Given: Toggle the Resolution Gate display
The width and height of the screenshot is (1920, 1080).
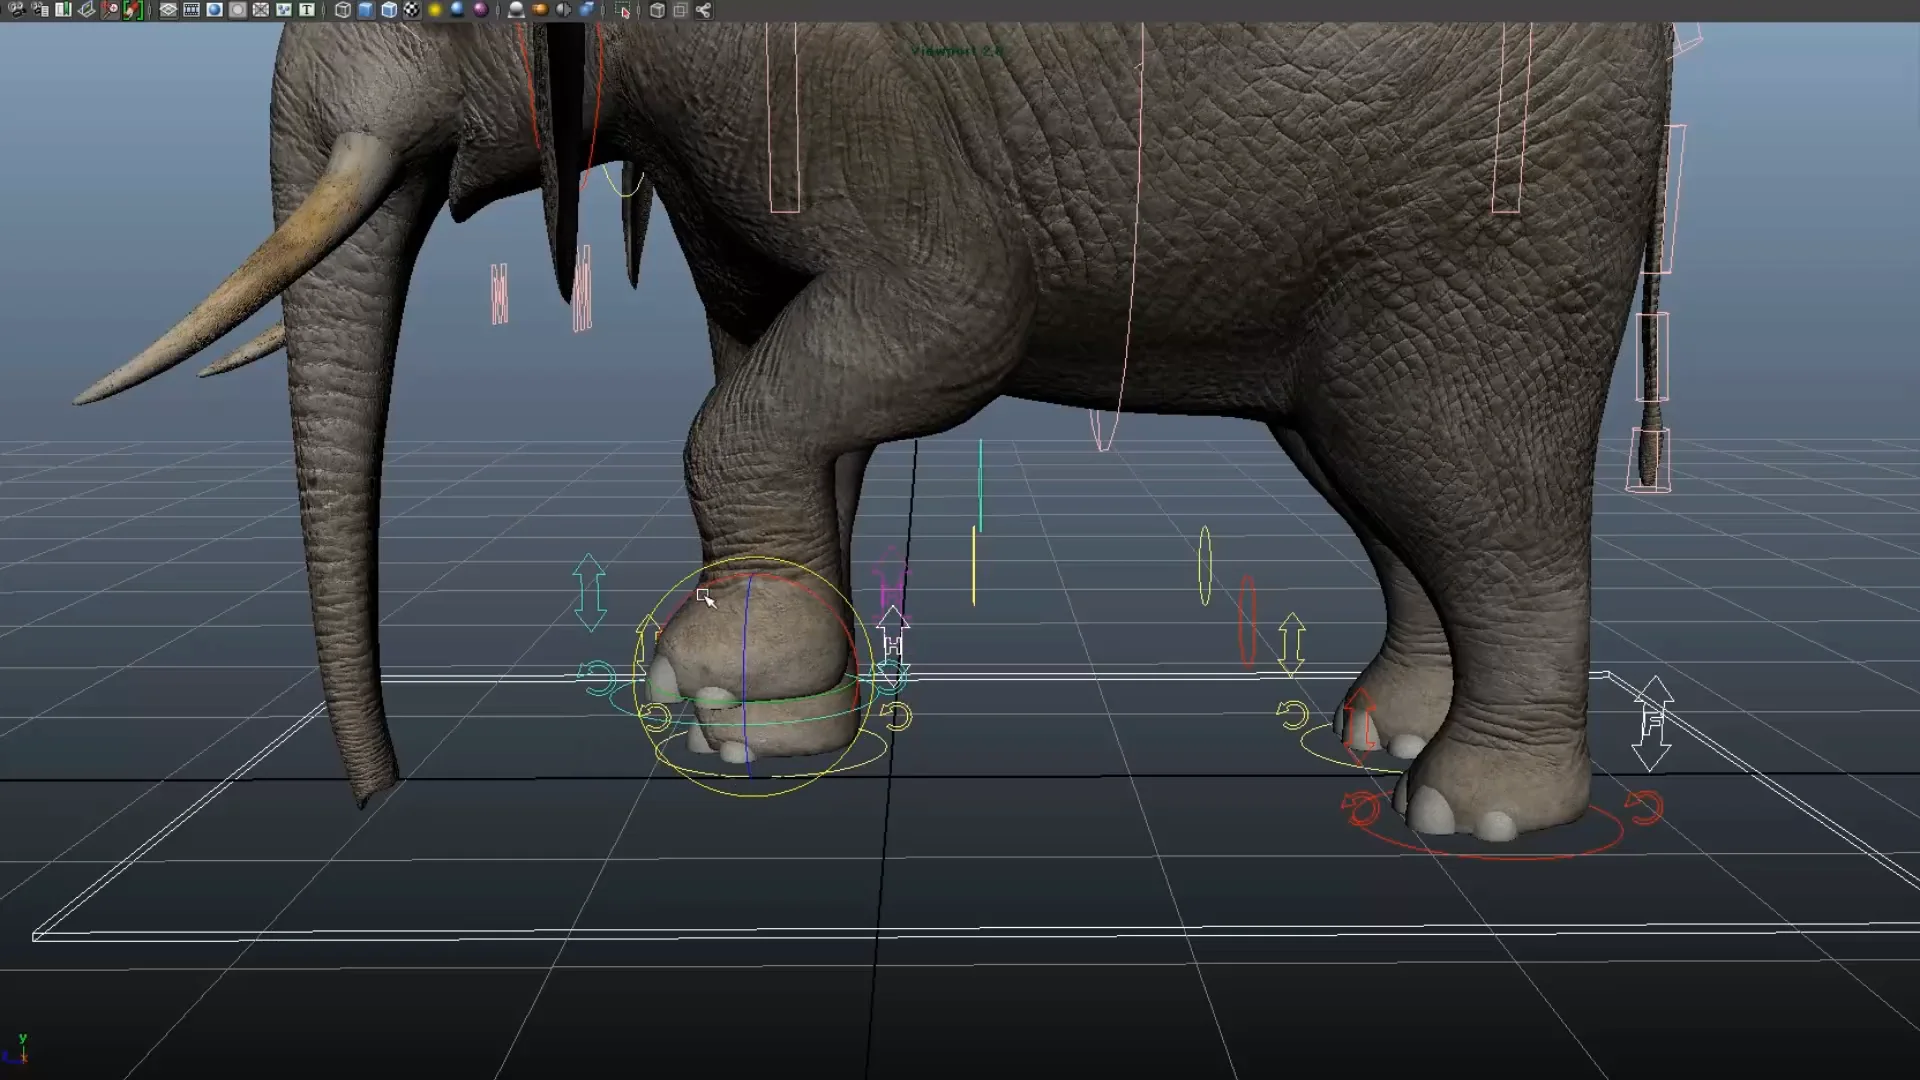Looking at the screenshot, I should [214, 10].
